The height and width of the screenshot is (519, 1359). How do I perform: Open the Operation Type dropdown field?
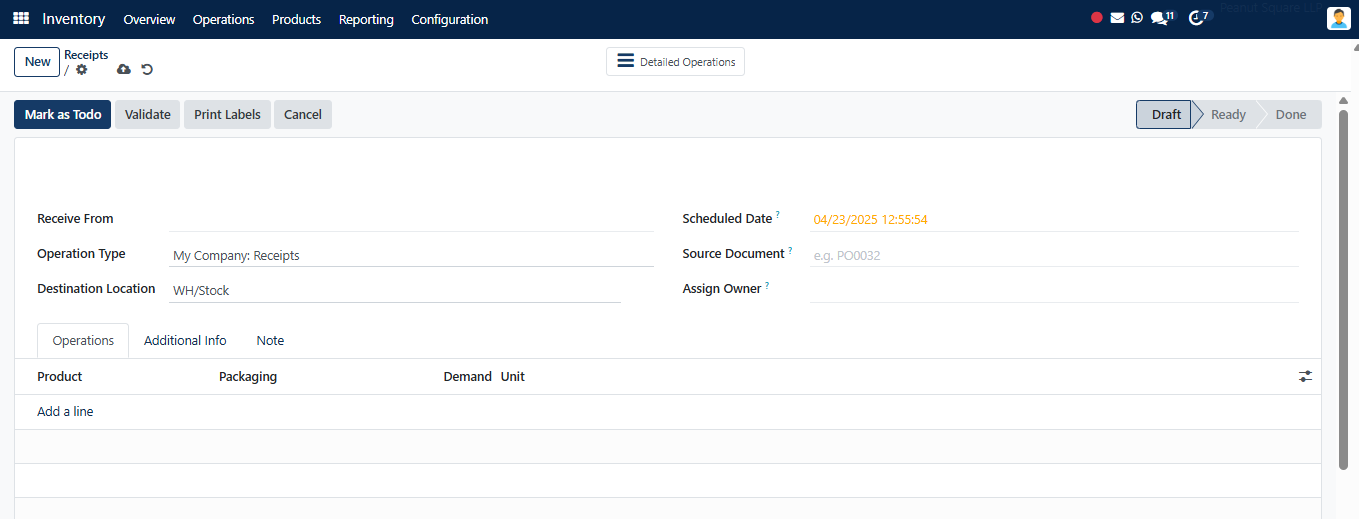[x=411, y=255]
